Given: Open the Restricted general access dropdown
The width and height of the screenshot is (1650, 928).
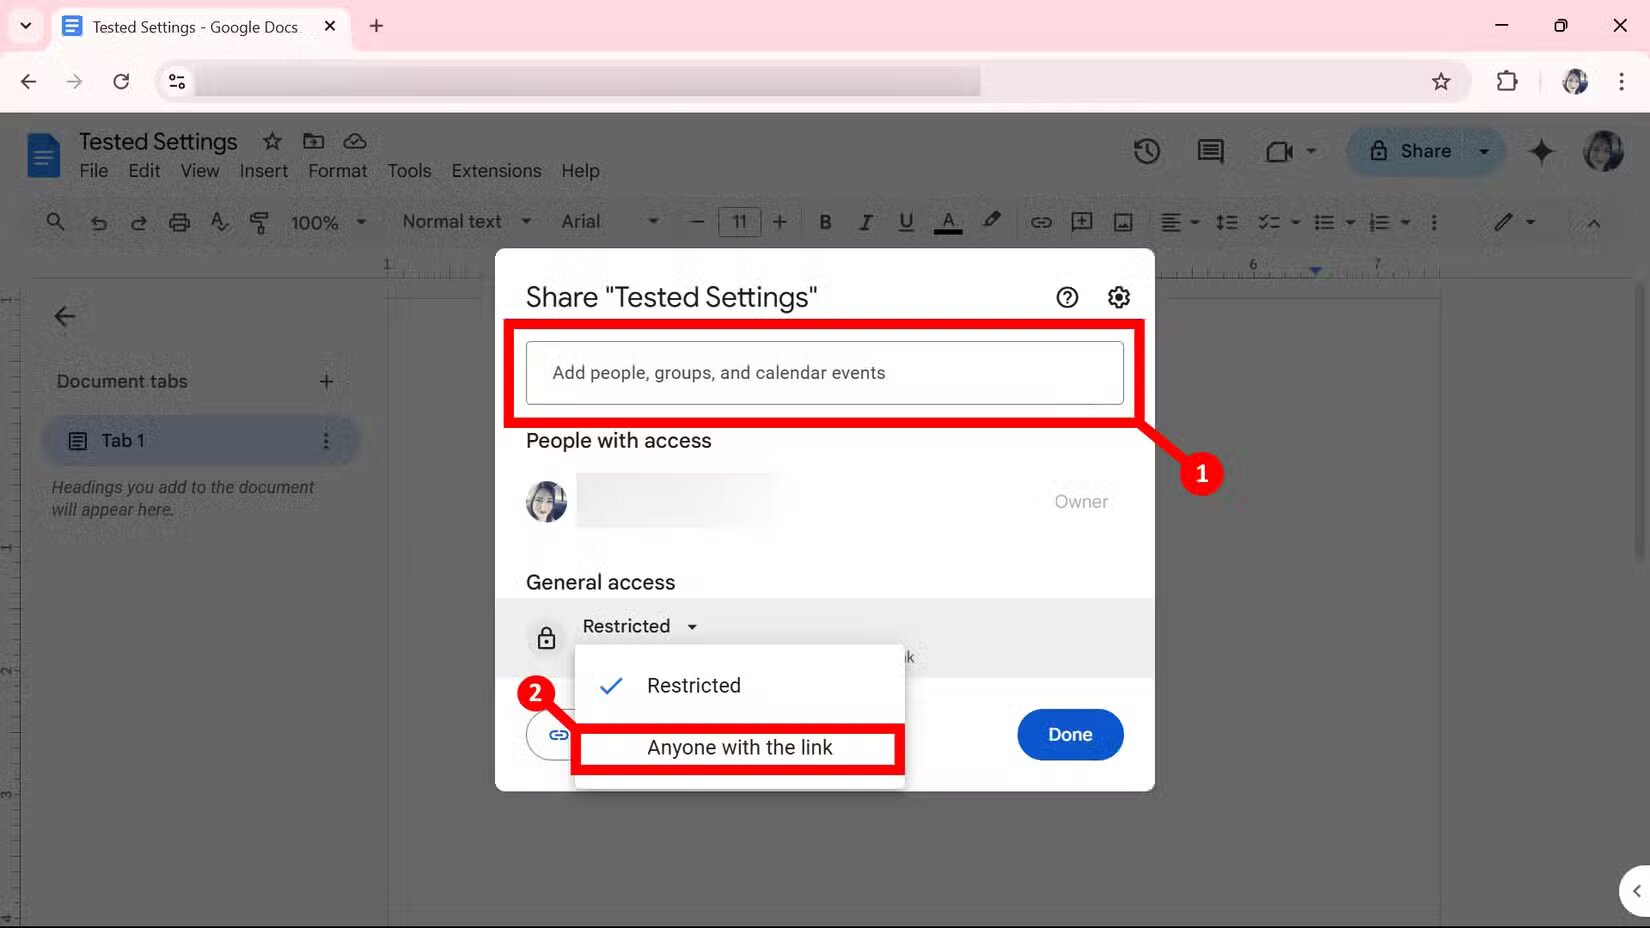Looking at the screenshot, I should tap(640, 626).
